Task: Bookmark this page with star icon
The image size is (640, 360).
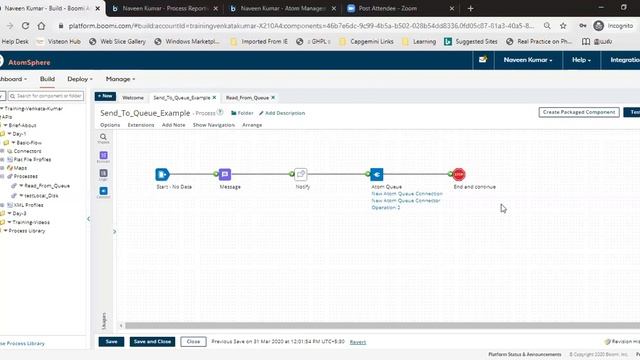Action: click(563, 26)
